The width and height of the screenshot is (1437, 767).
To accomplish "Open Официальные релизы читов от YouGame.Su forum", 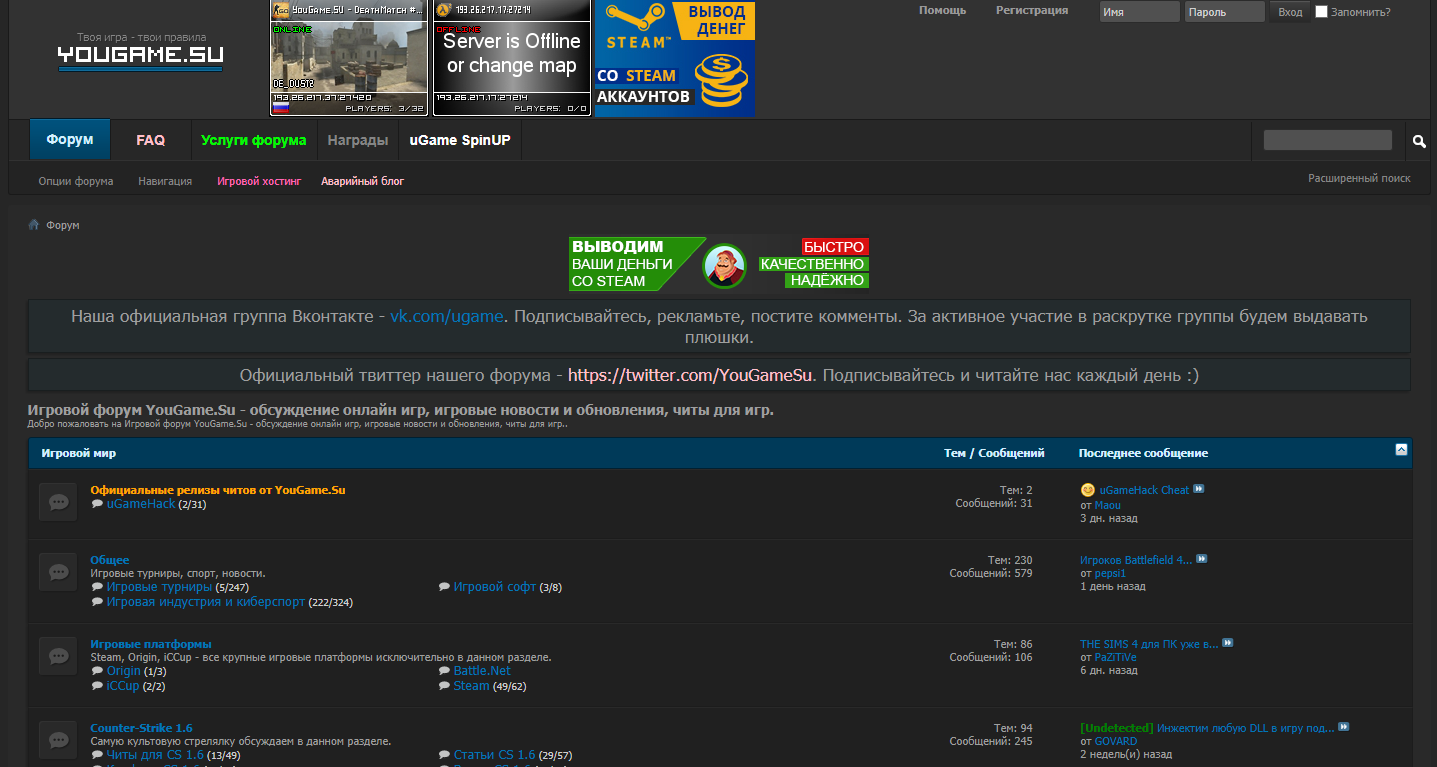I will tap(218, 490).
